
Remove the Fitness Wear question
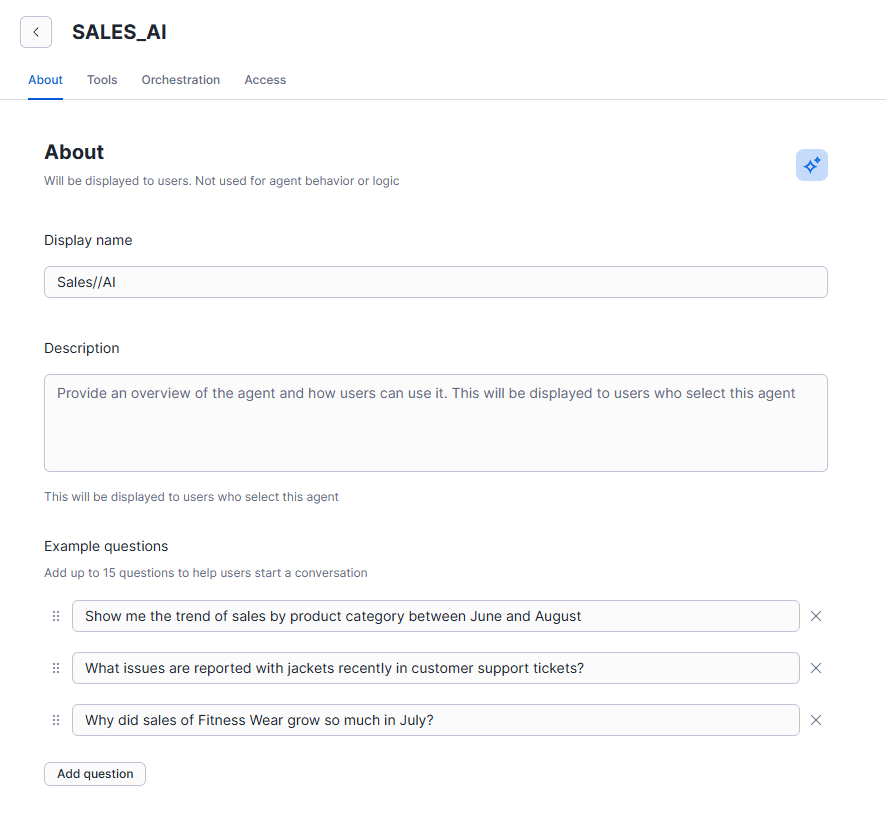coord(816,720)
